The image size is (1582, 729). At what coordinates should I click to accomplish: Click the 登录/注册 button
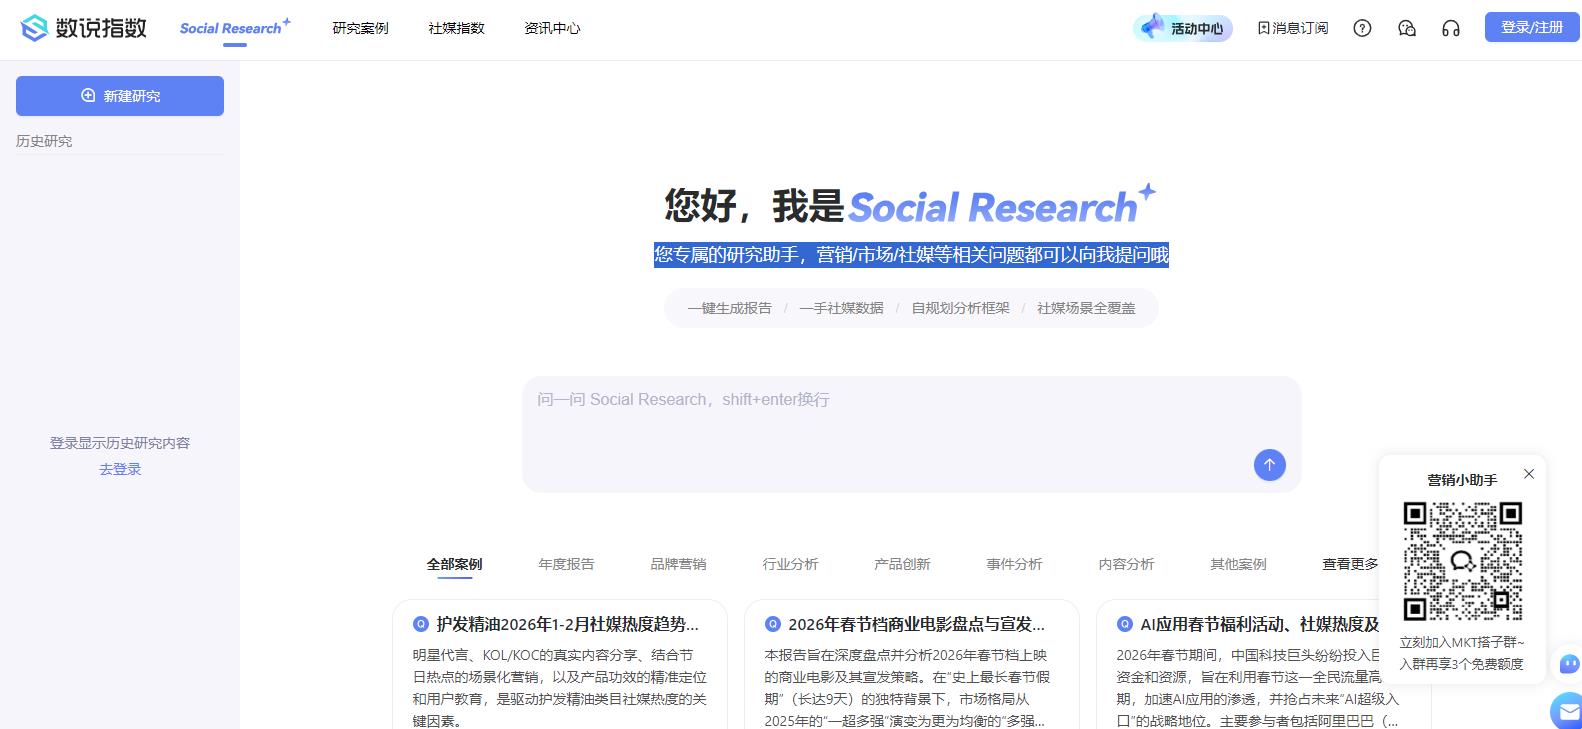click(1532, 27)
